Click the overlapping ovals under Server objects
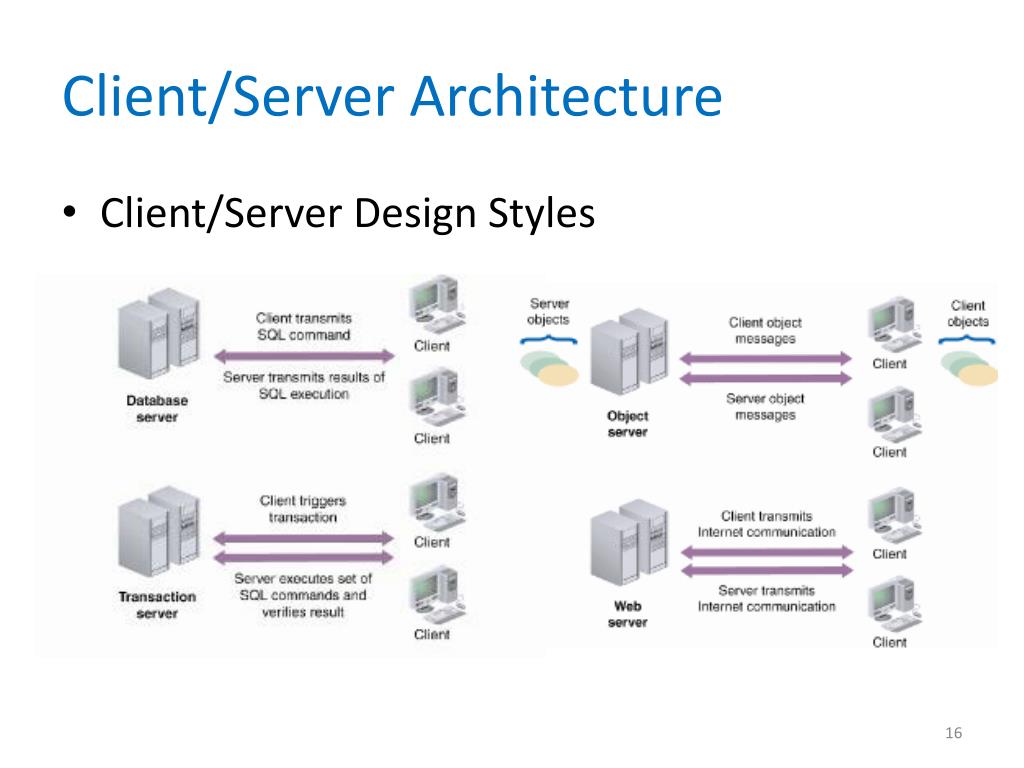Image resolution: width=1024 pixels, height=768 pixels. click(550, 368)
